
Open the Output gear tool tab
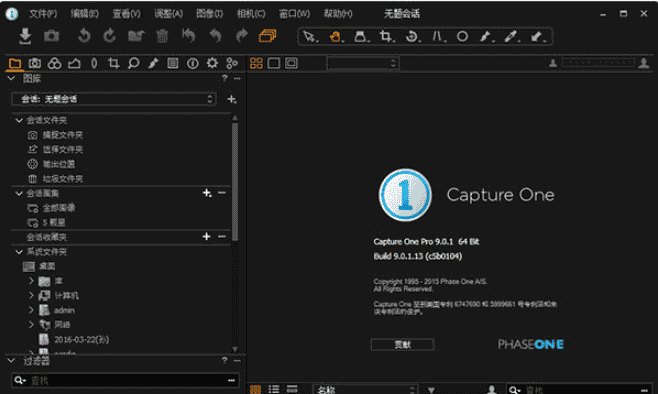tap(212, 63)
